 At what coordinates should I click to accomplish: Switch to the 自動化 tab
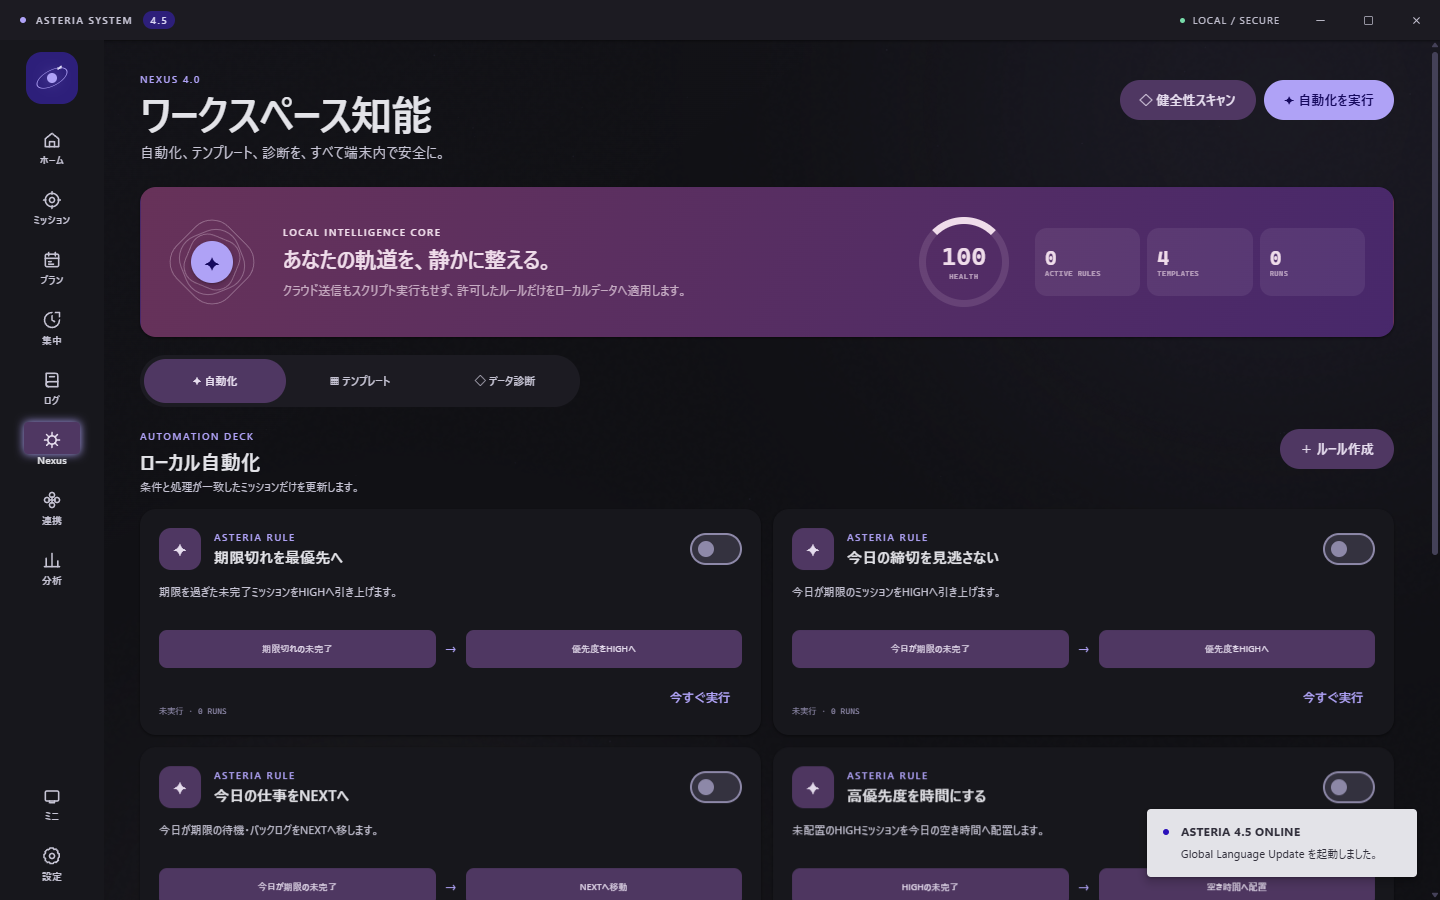tap(215, 381)
